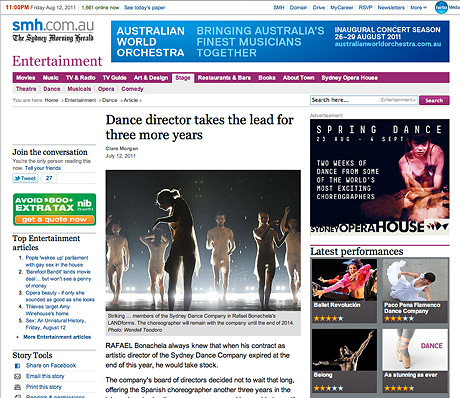
Task: Click the Tell your friends link
Action: [x=43, y=168]
